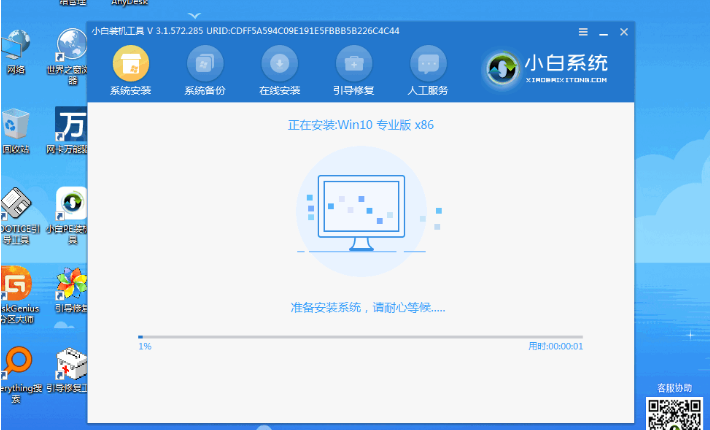Click the window title version text
The height and width of the screenshot is (430, 710).
click(x=245, y=31)
